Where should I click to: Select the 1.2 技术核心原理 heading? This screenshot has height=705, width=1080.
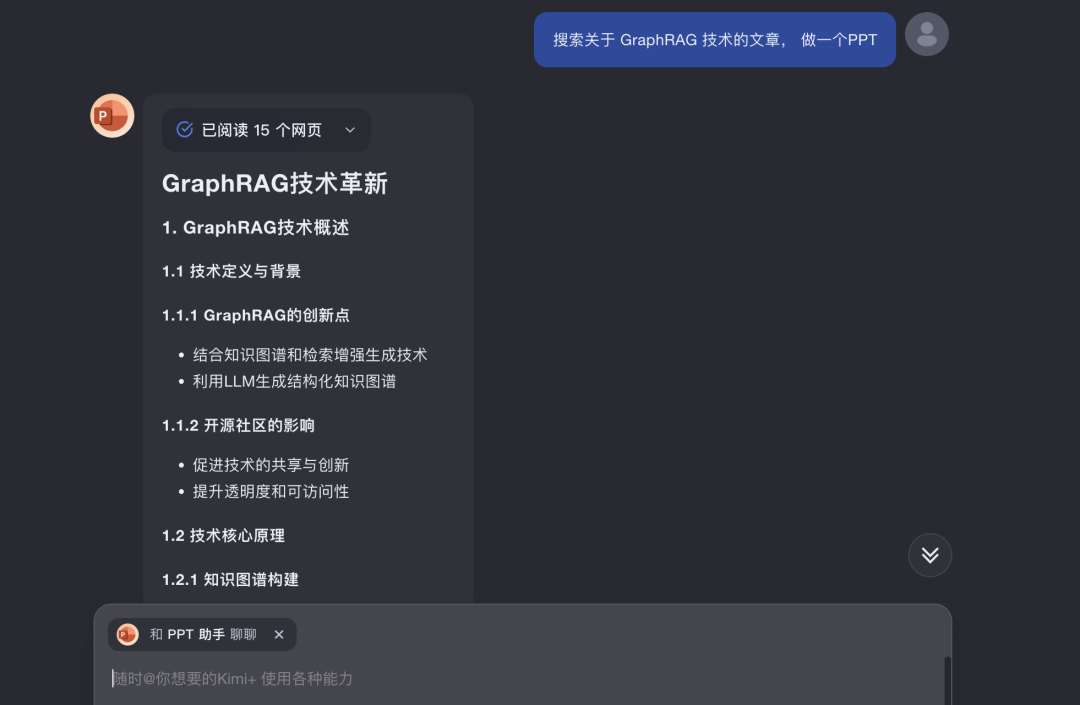click(x=223, y=535)
